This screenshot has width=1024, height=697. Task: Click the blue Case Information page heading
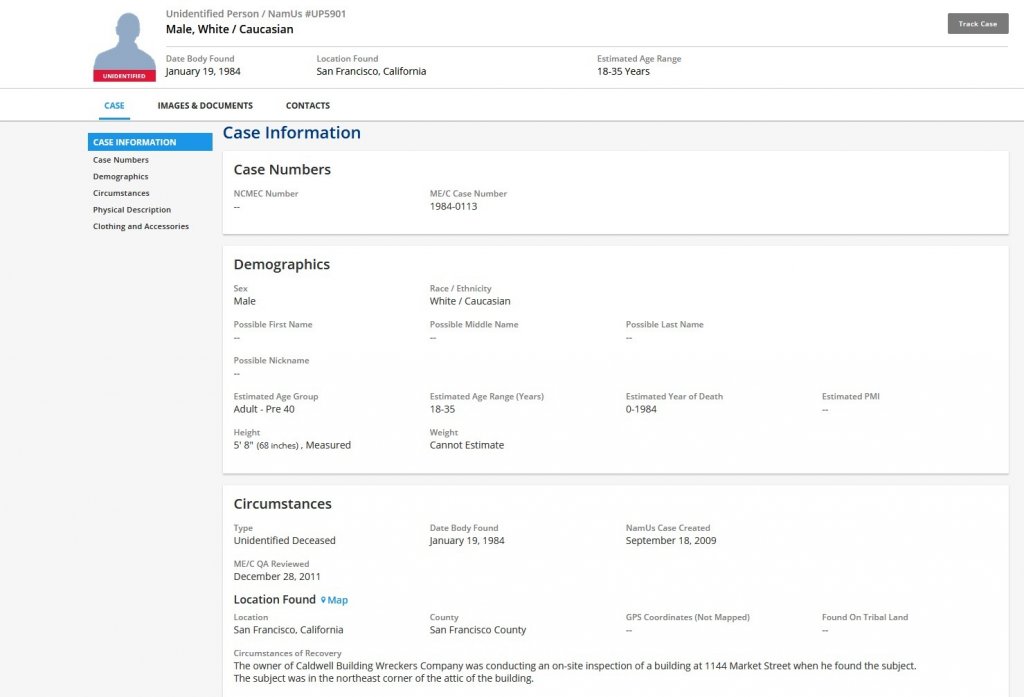[291, 133]
